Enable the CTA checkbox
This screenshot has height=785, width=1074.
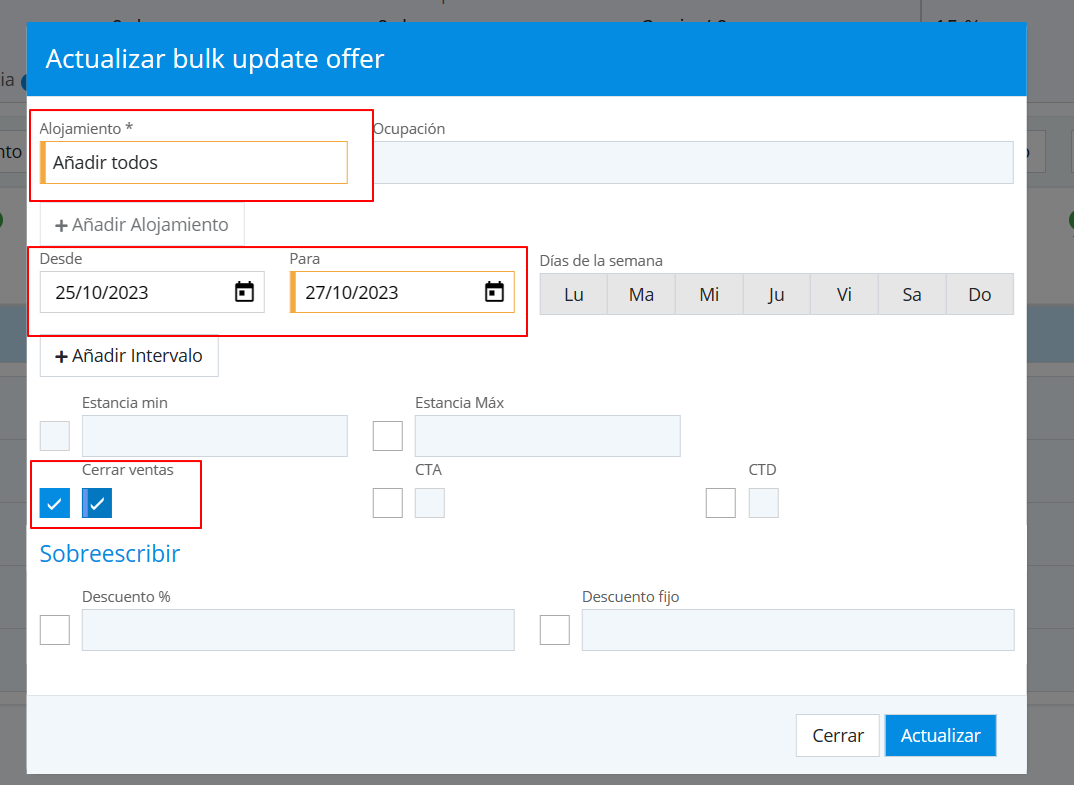[x=387, y=503]
